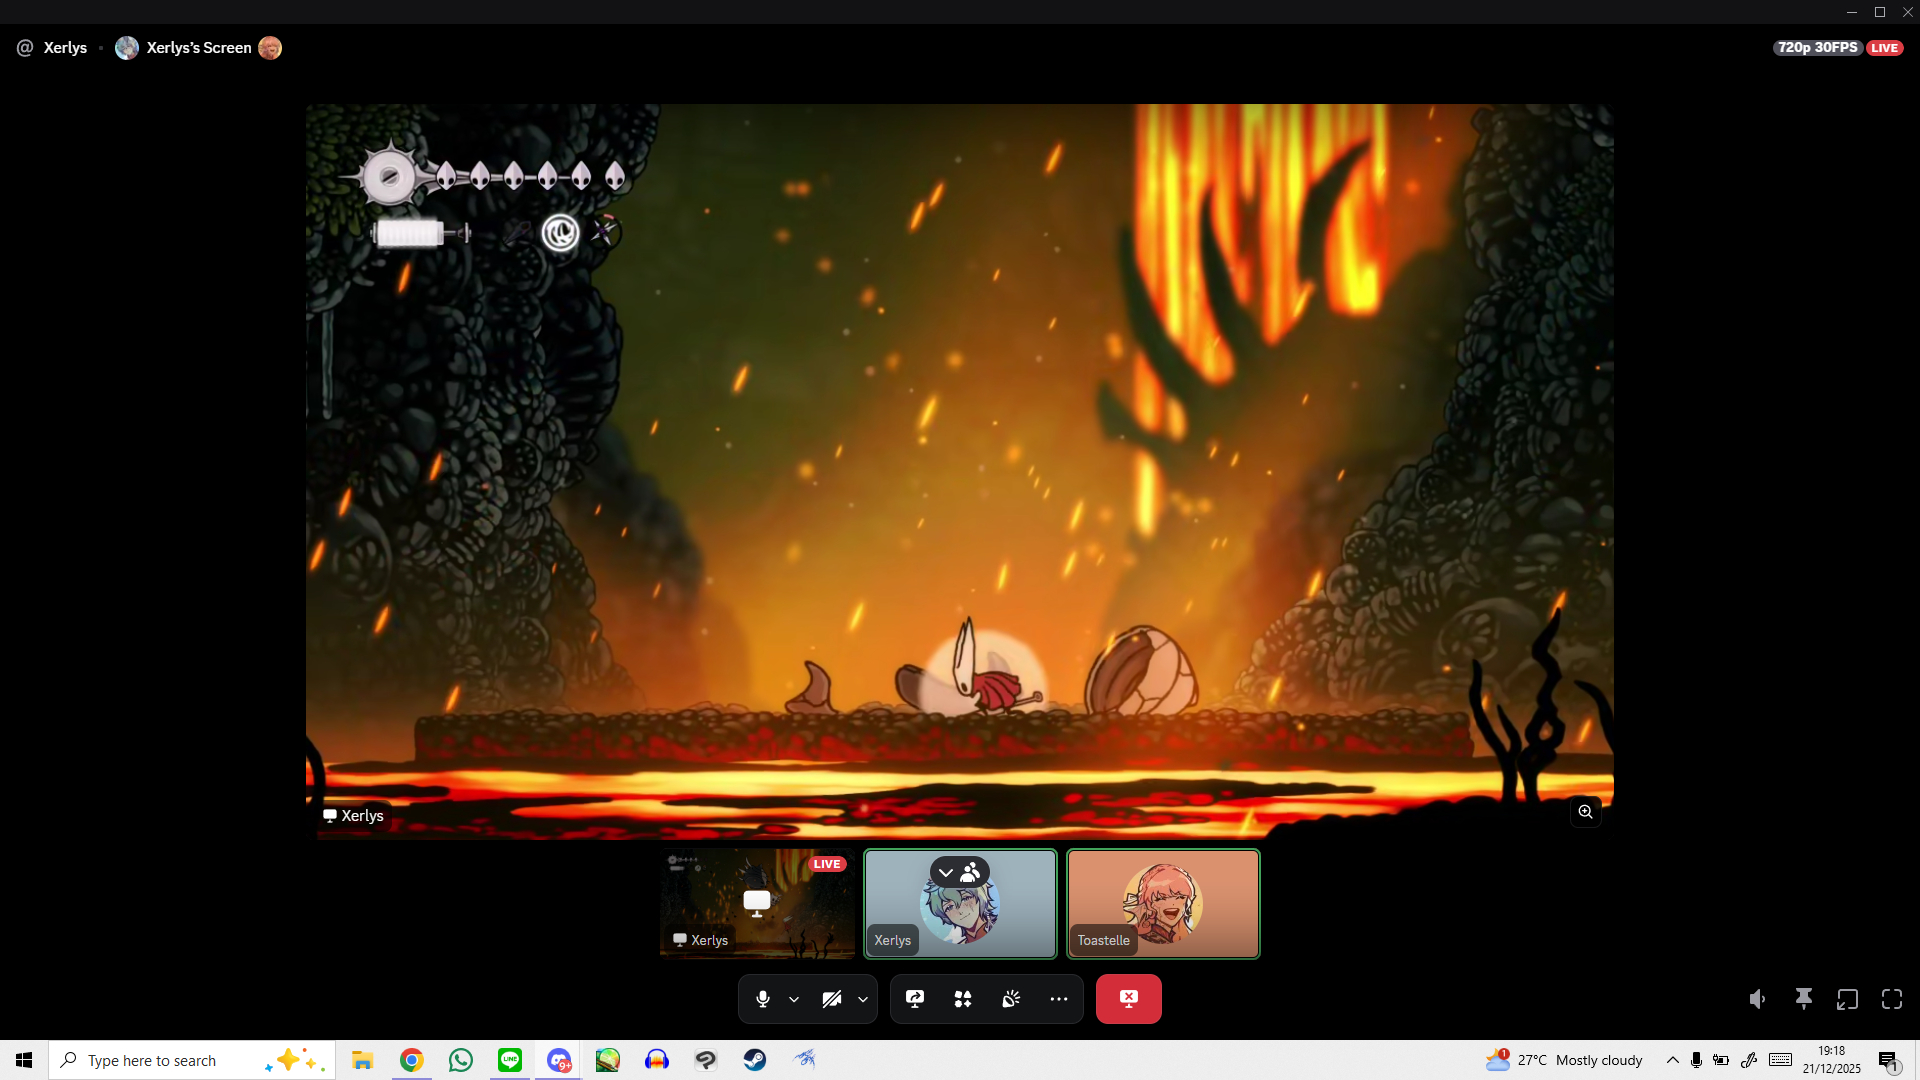1920x1080 pixels.
Task: Mute the microphone in call controls
Action: pos(762,999)
